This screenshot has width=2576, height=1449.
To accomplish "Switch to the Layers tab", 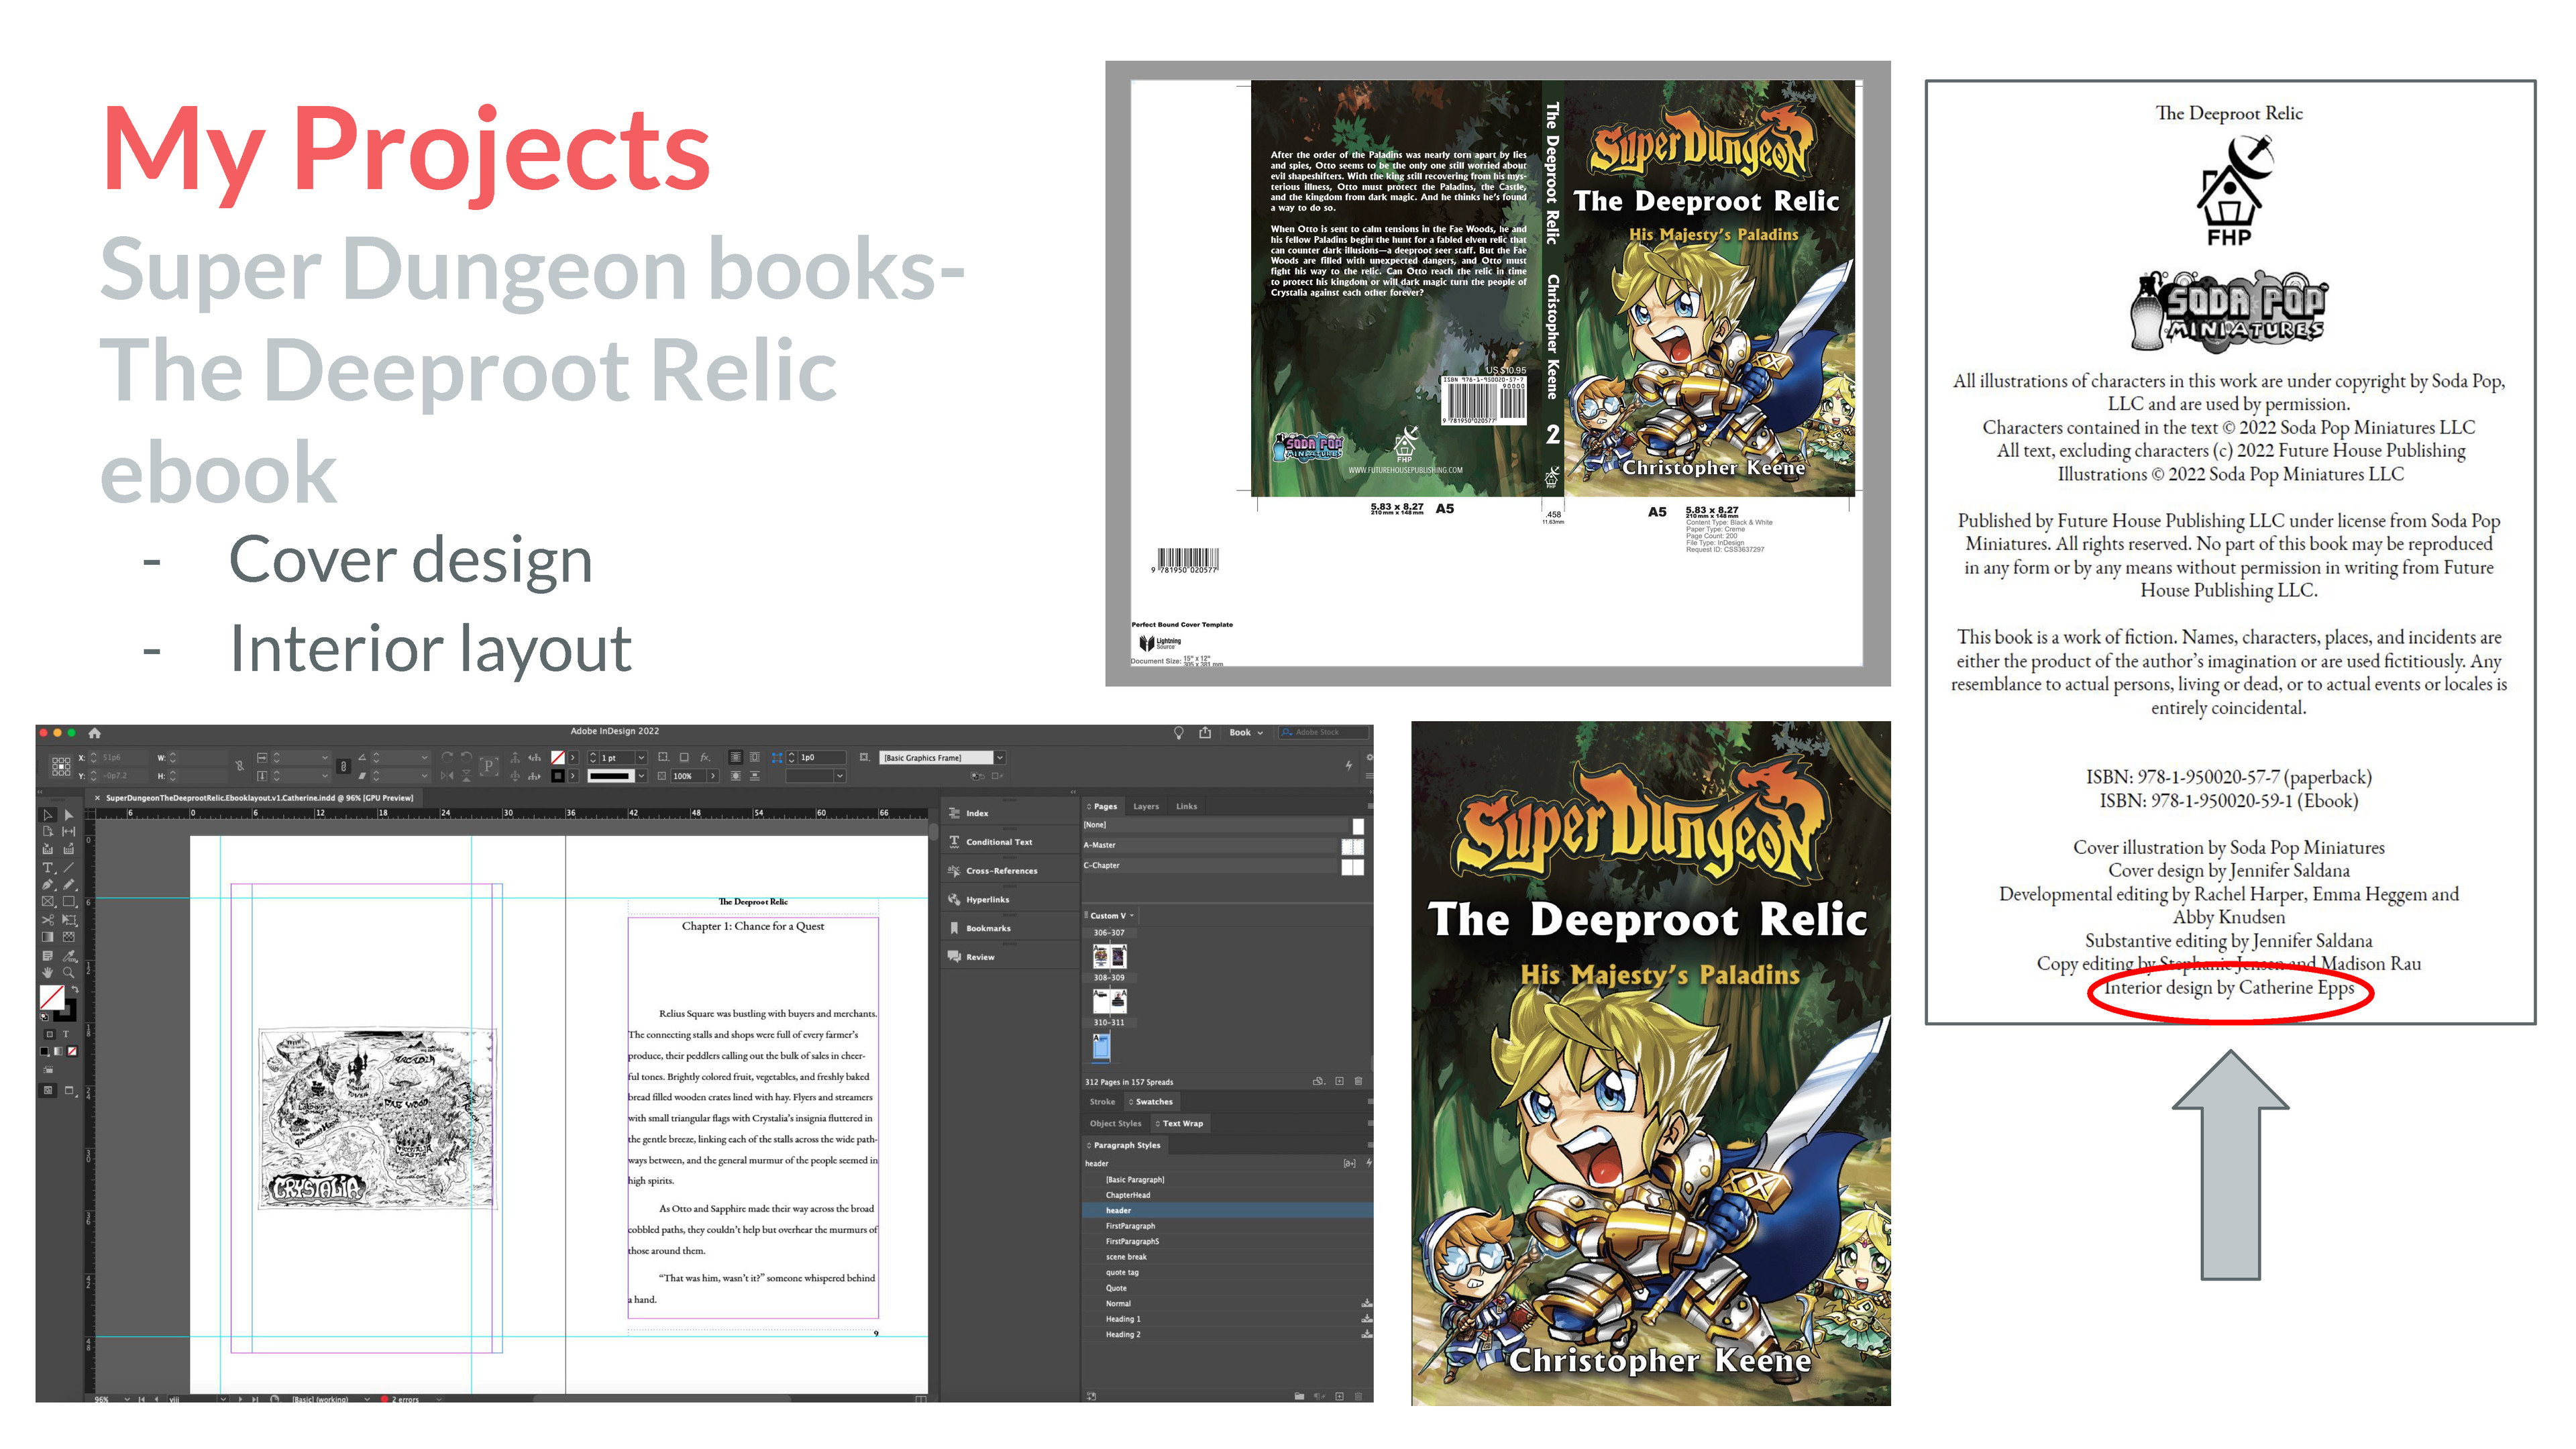I will pos(1146,806).
